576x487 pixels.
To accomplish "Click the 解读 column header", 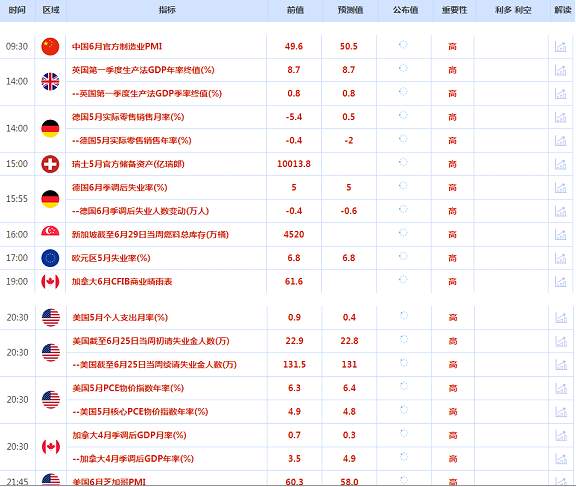I will click(562, 10).
